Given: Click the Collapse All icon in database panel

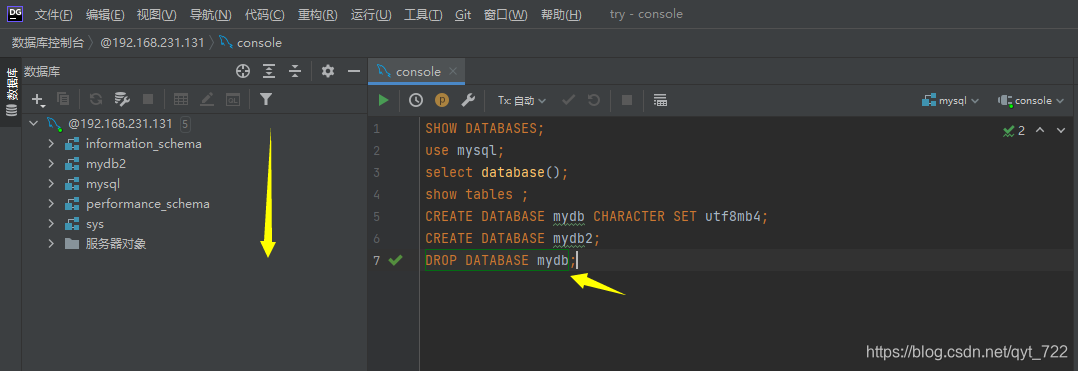Looking at the screenshot, I should coord(295,71).
